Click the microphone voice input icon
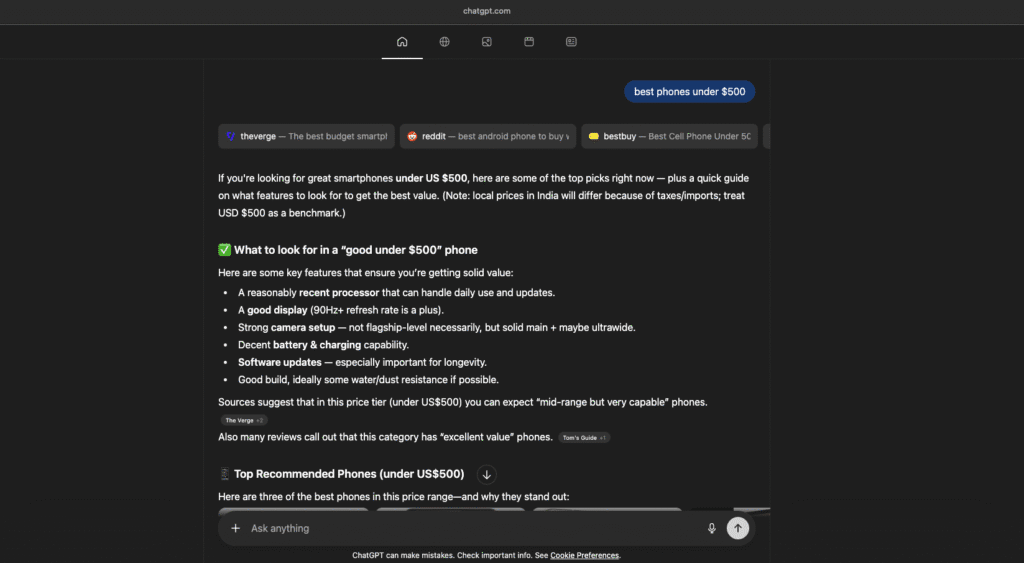 click(711, 528)
